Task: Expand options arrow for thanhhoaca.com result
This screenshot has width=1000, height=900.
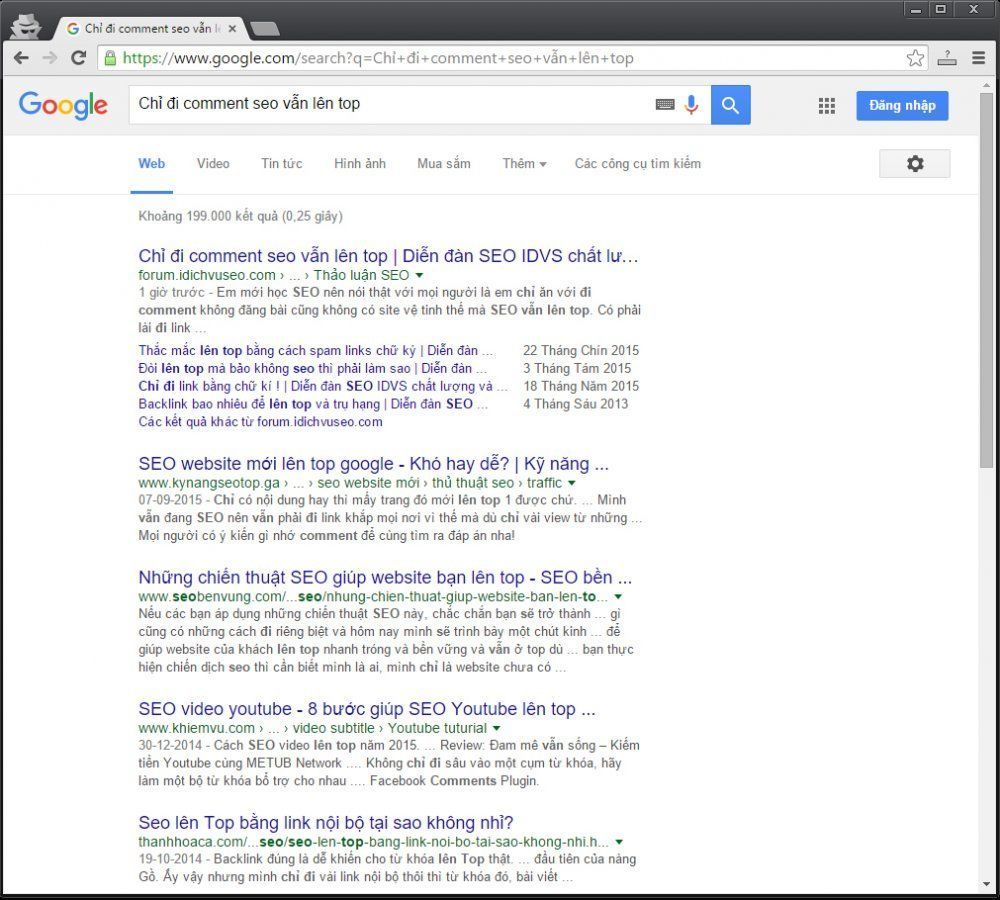Action: [619, 842]
